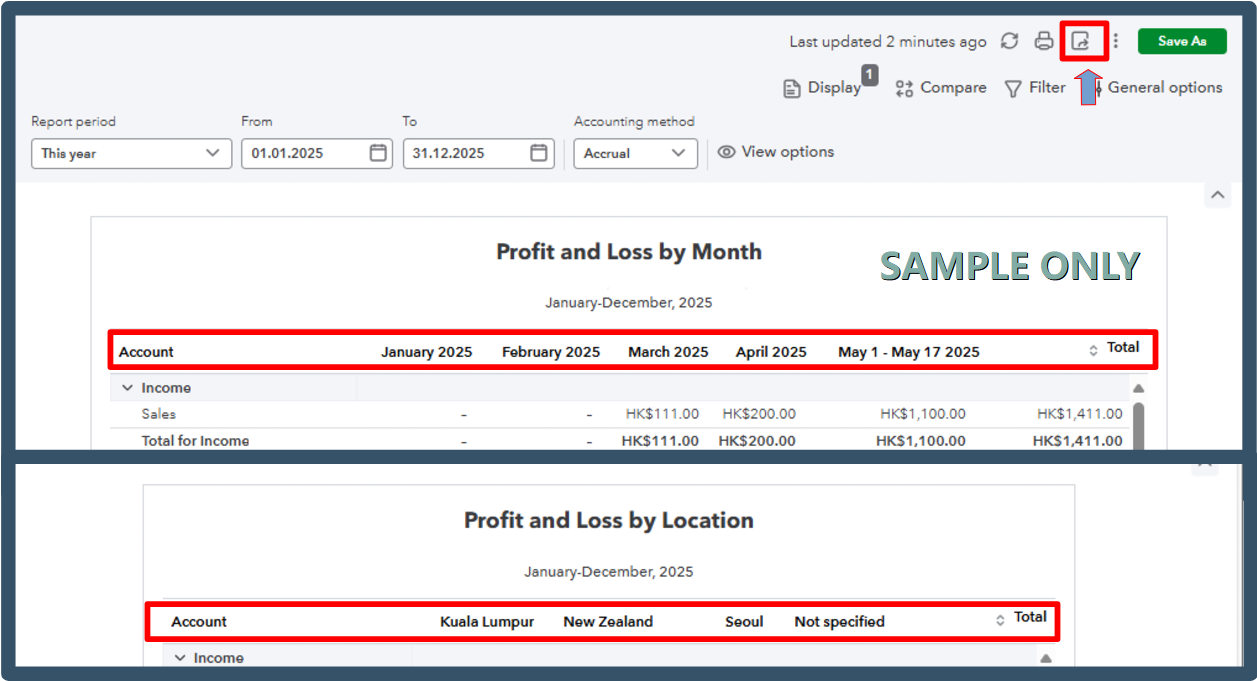Click the Save As button
The image size is (1257, 681).
point(1181,41)
